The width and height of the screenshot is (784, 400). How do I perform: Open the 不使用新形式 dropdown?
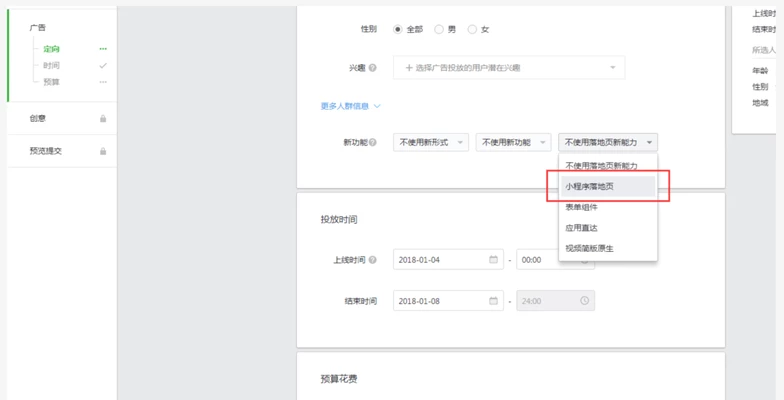click(431, 143)
